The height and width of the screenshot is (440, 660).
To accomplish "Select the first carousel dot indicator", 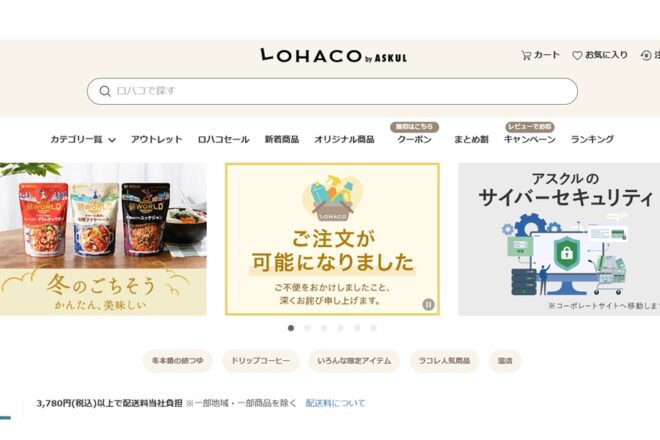I will tap(291, 328).
